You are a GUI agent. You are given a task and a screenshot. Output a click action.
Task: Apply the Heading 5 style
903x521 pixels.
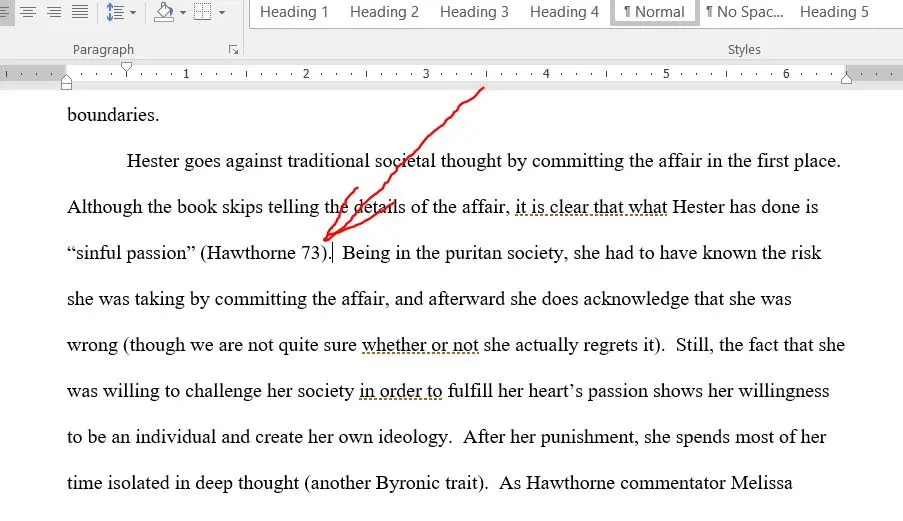tap(834, 12)
